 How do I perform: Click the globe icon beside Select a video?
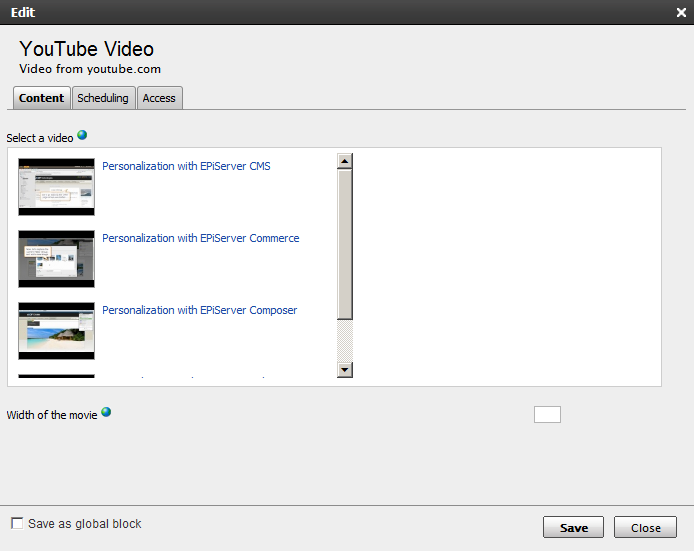82,135
